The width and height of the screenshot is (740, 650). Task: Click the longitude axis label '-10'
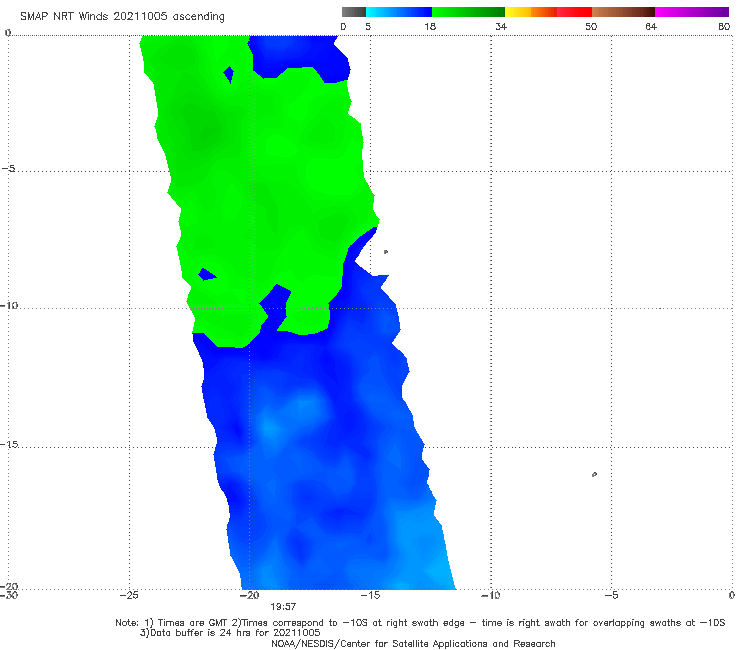coord(491,595)
